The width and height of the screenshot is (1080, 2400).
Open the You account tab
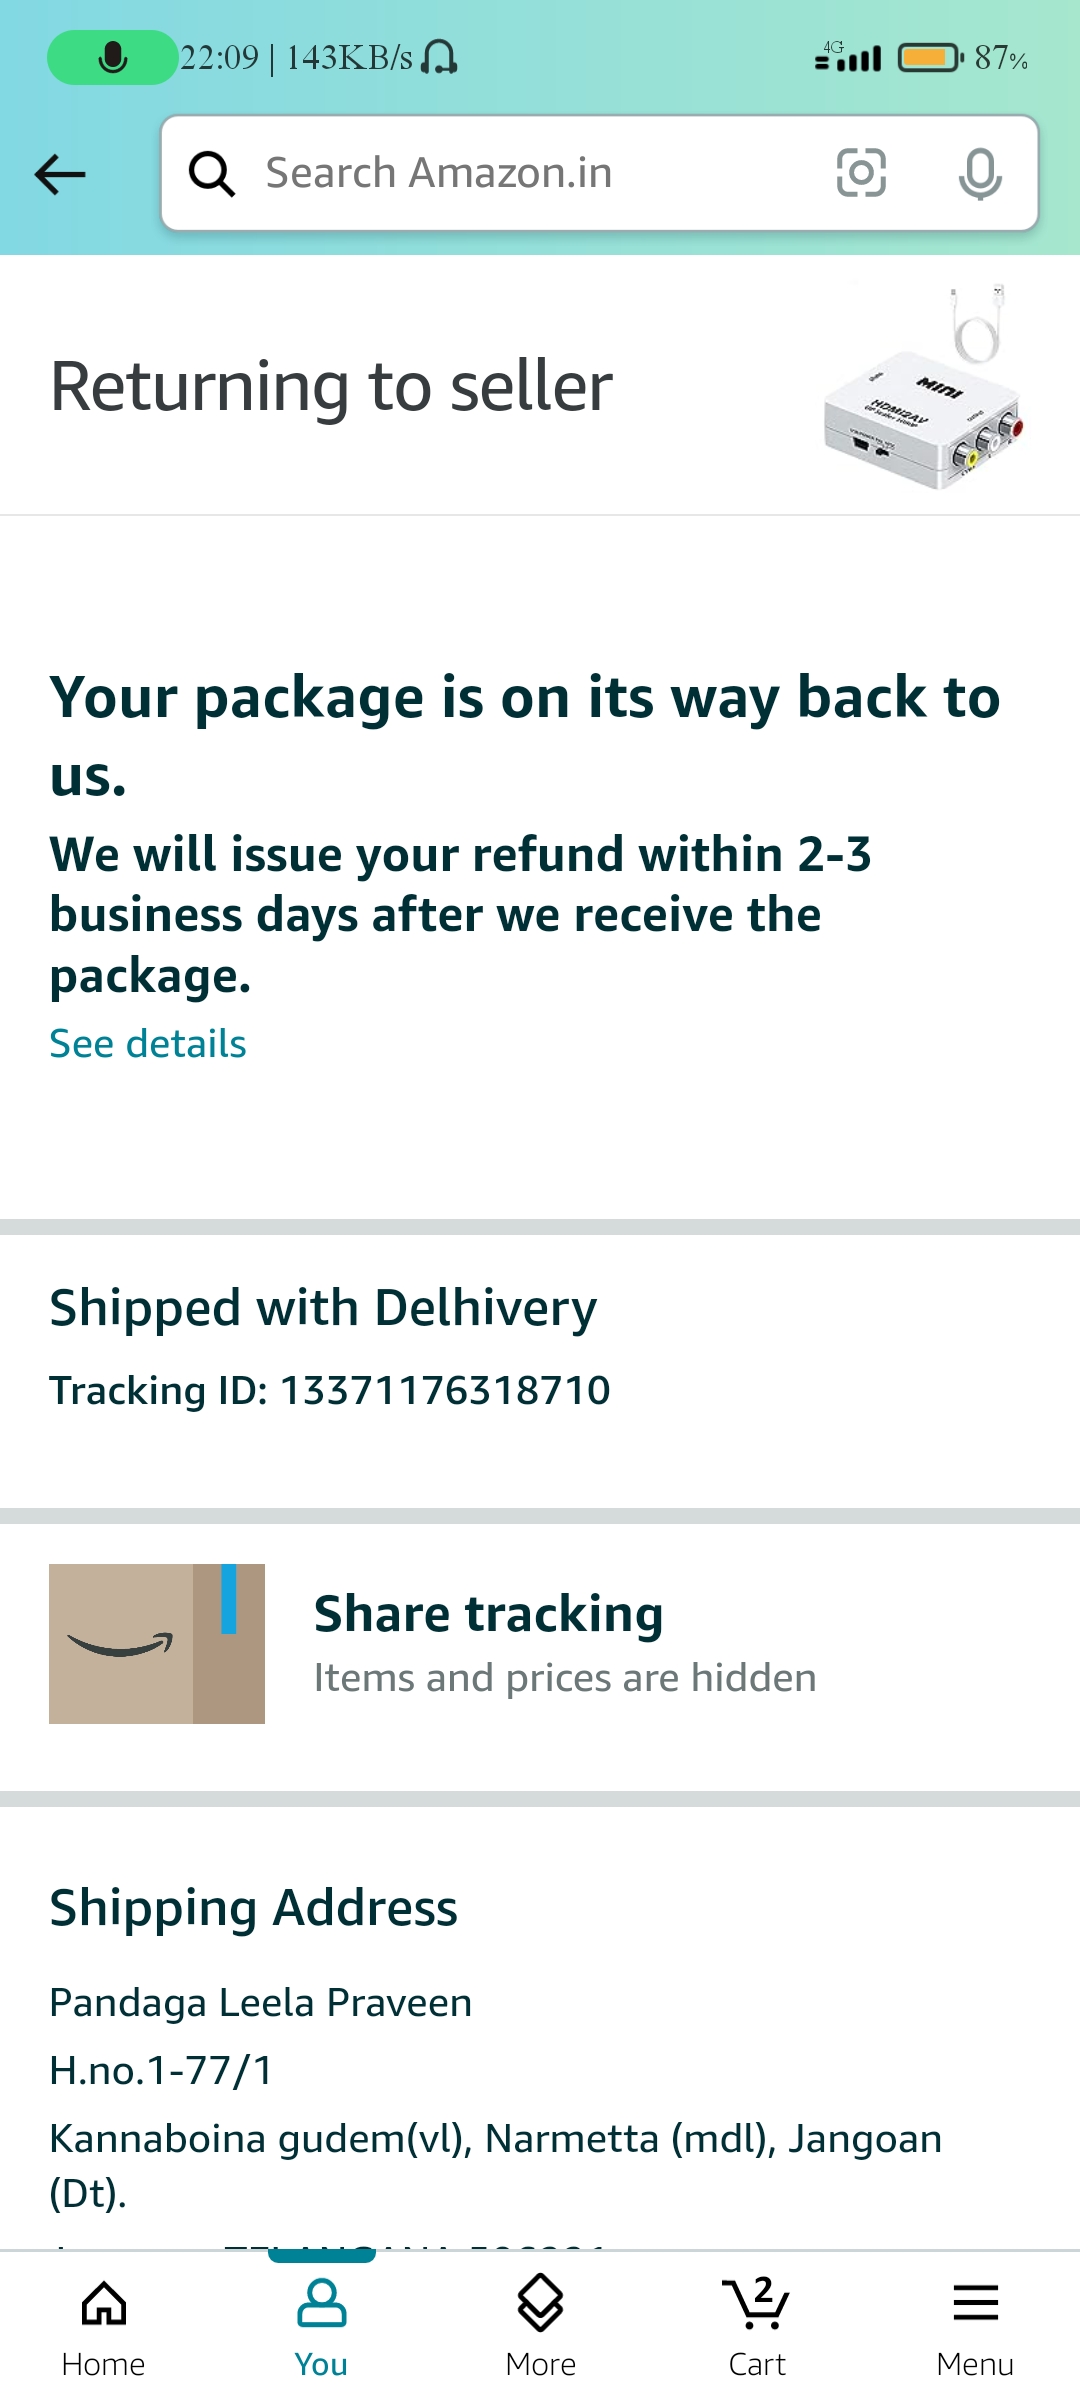tap(321, 2325)
